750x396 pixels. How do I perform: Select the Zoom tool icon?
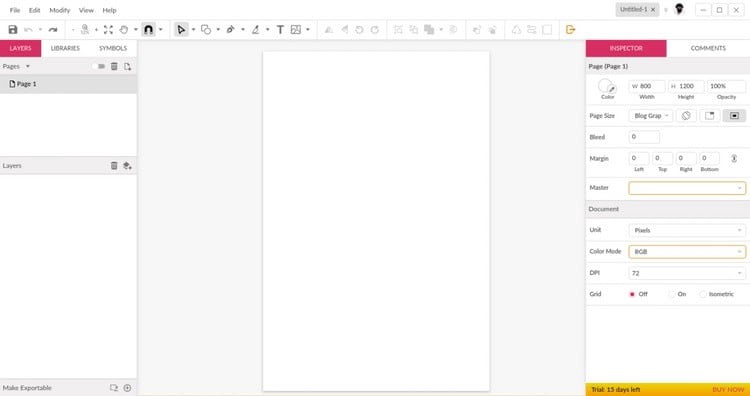tap(85, 30)
